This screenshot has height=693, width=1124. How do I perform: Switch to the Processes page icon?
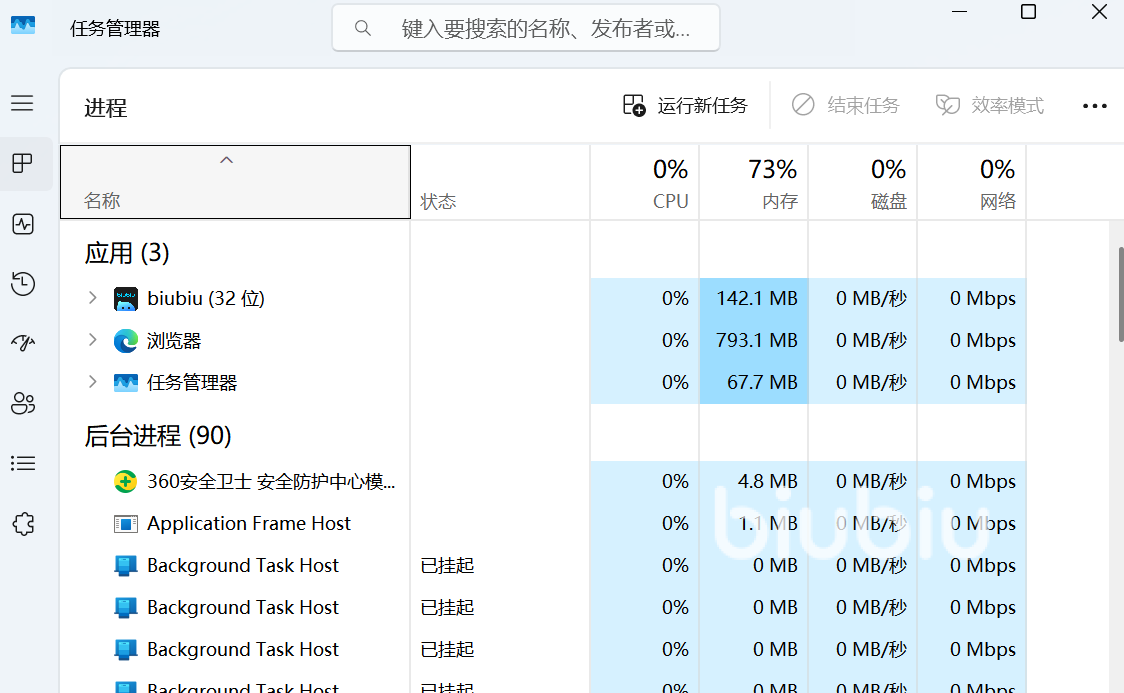tap(22, 163)
